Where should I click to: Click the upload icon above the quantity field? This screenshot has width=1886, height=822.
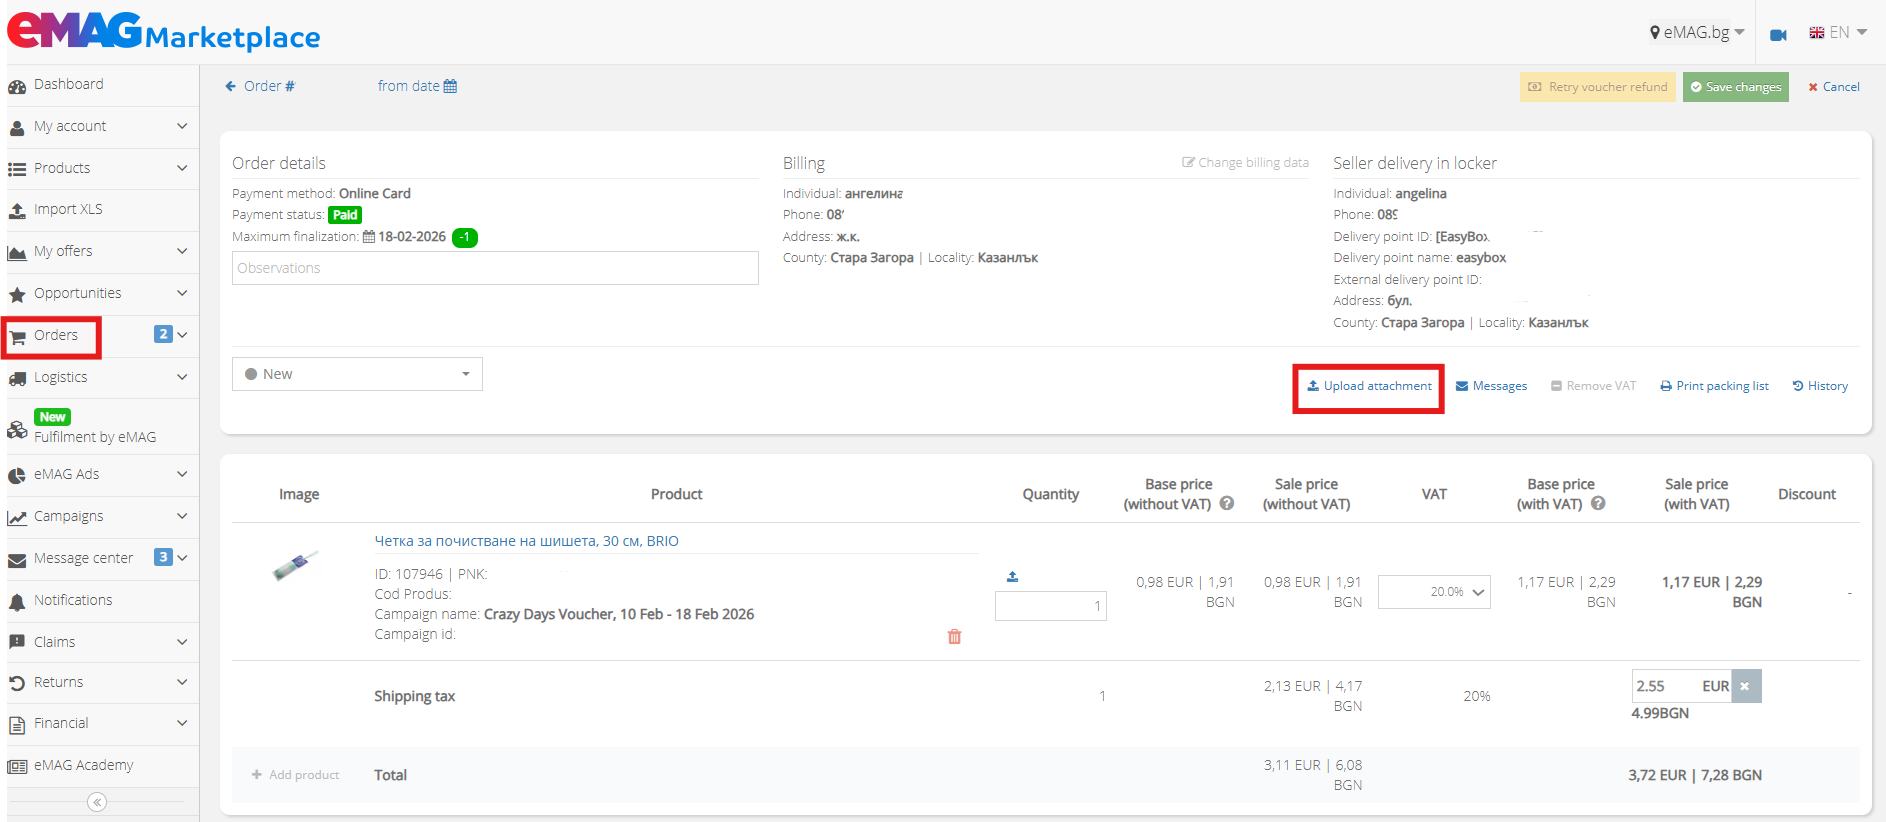[1012, 576]
